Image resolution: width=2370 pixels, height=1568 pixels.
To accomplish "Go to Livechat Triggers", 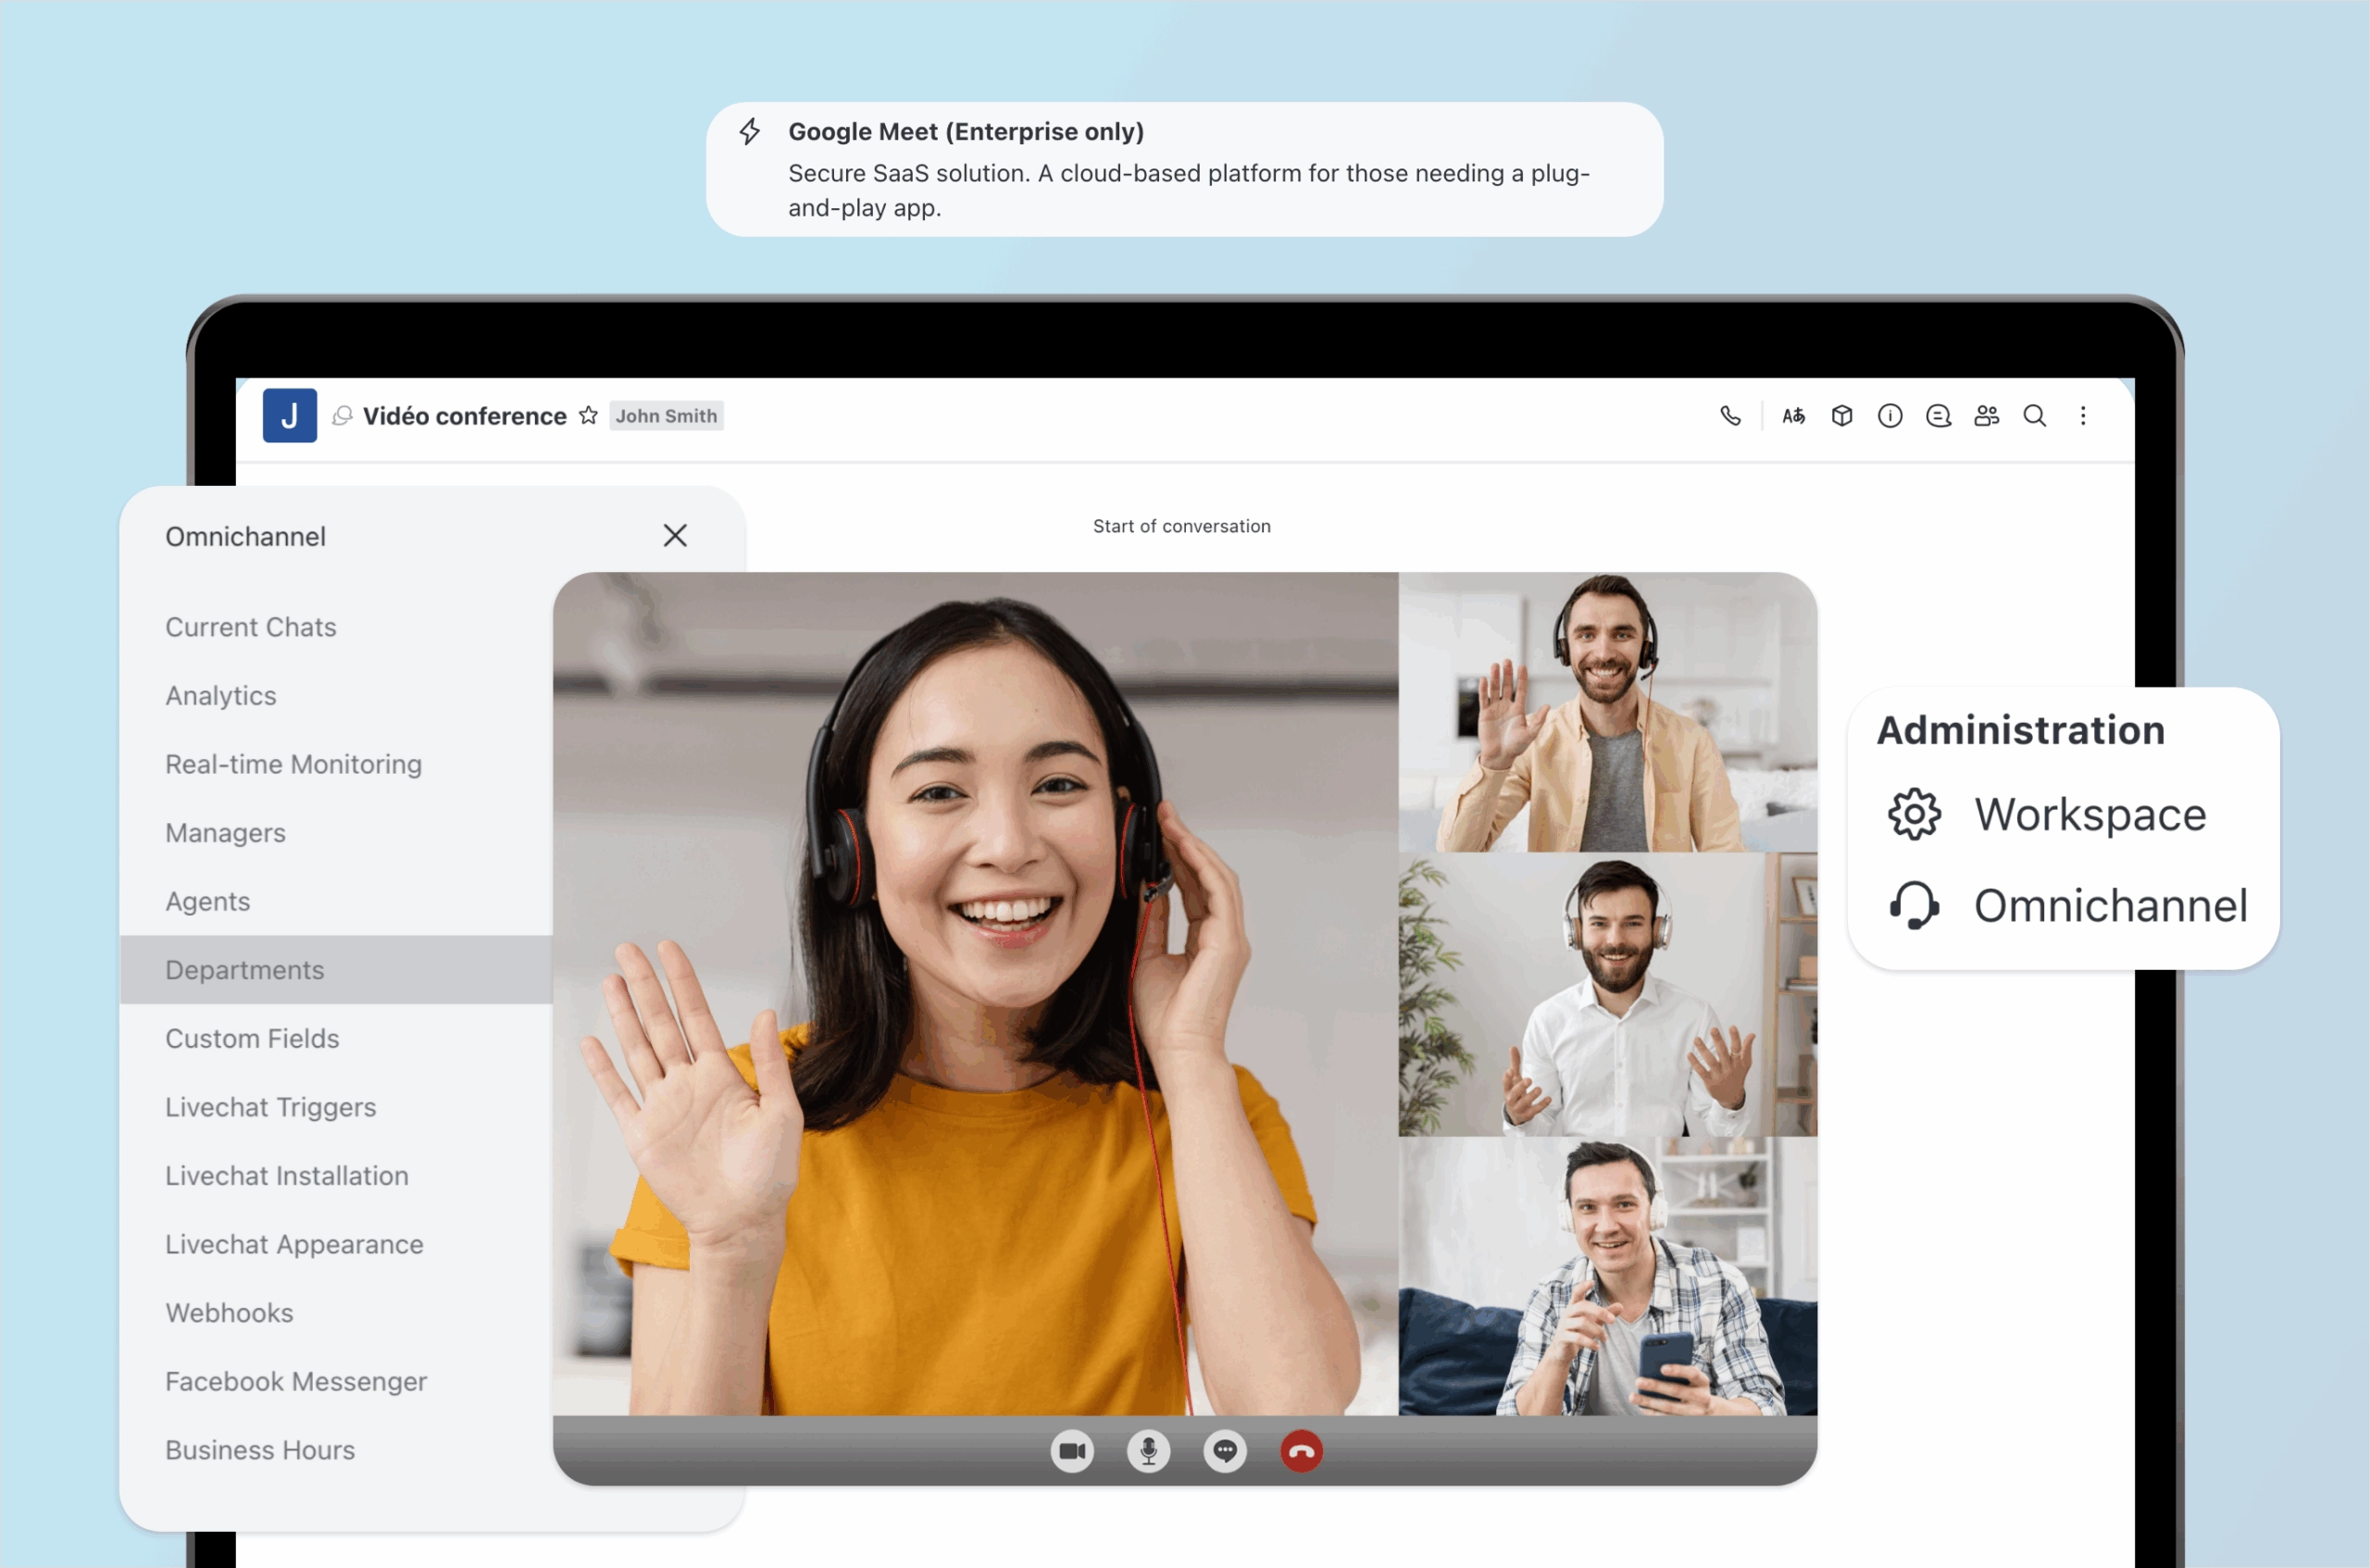I will click(x=270, y=1107).
